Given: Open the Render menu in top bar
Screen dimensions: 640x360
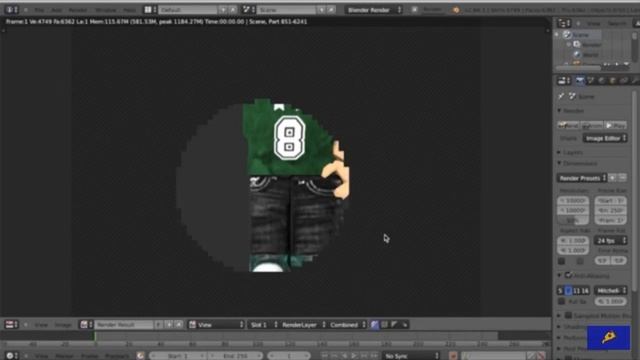Looking at the screenshot, I should (78, 10).
